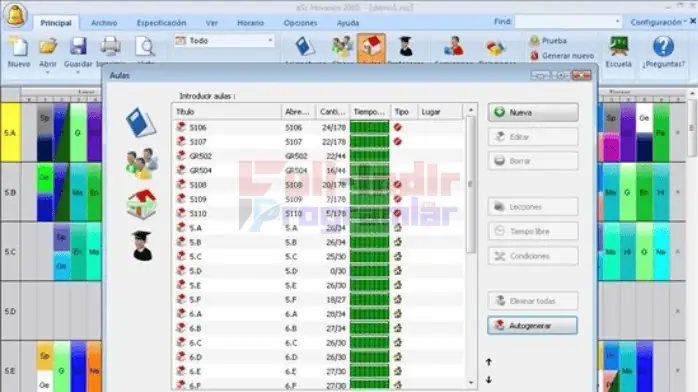
Task: Open the Configuración dropdown
Action: (658, 22)
